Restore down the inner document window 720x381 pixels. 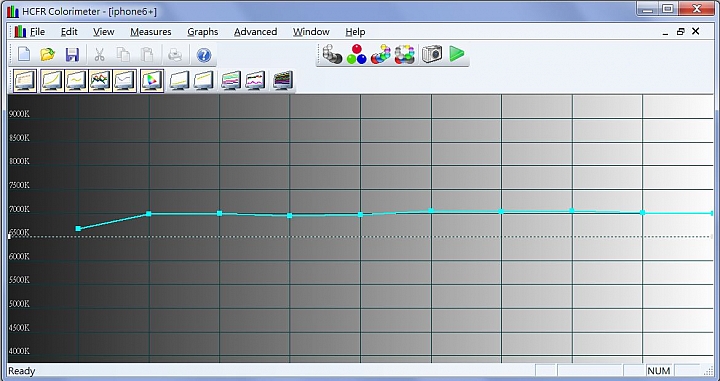pyautogui.click(x=681, y=32)
